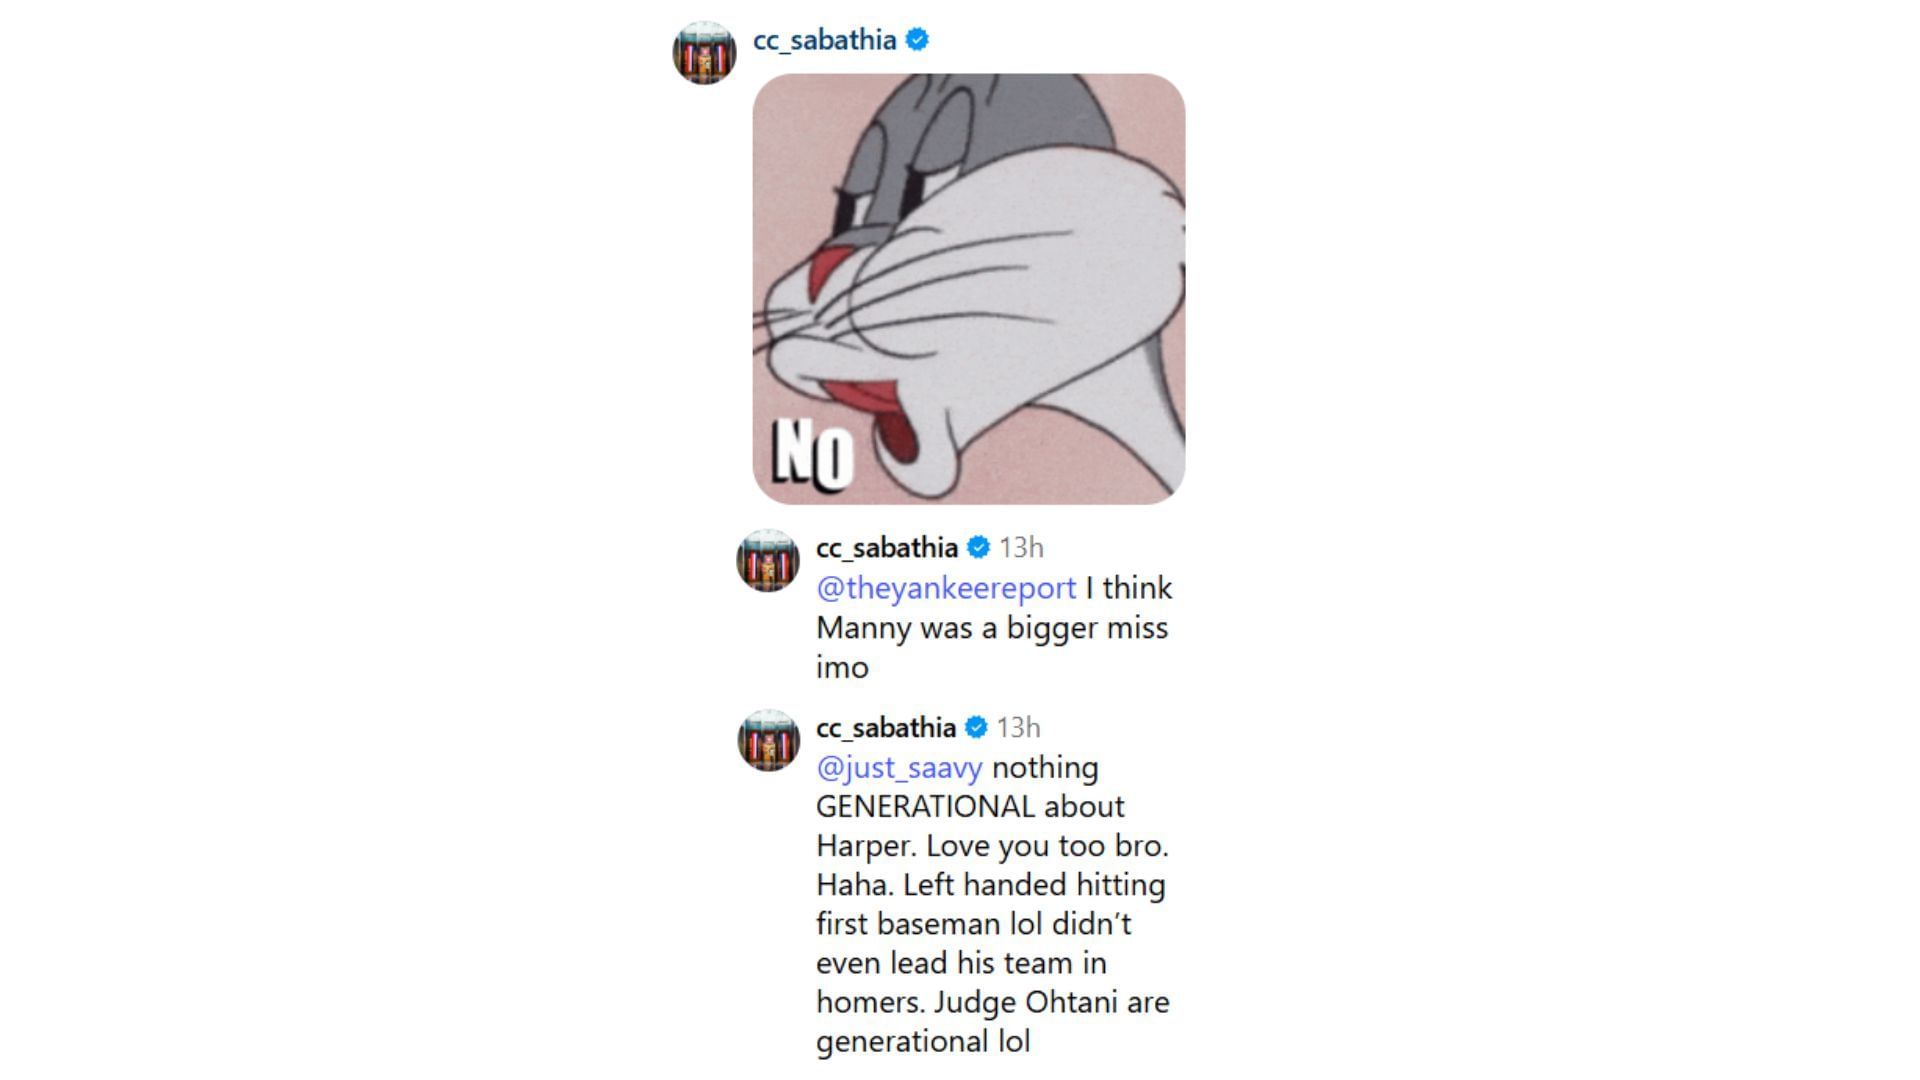Click verified badge on the Manny comment
This screenshot has height=1080, width=1920.
click(979, 548)
